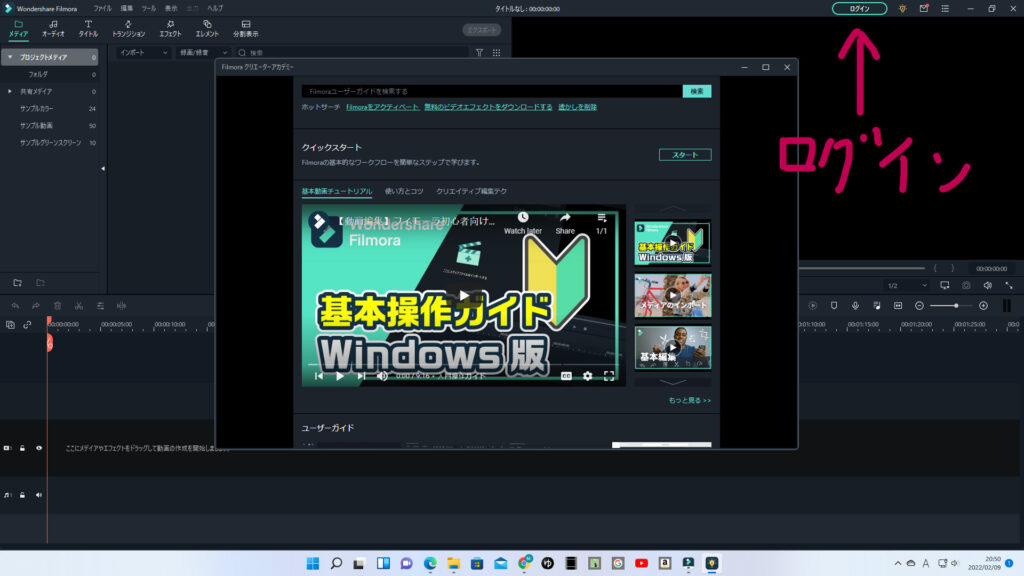
Task: Click the list icon next to the envelope
Action: 945,8
